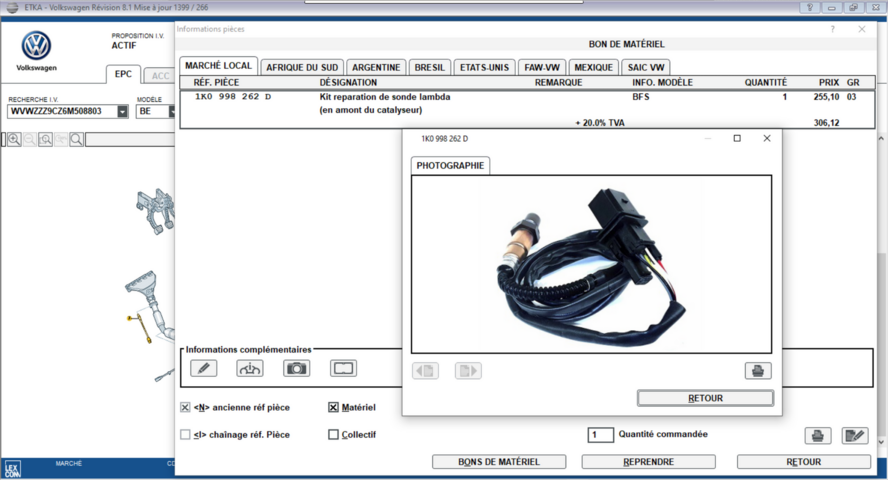Screen dimensions: 888x480
Task: Click the question mark in Informations pièces dialog
Action: click(x=832, y=29)
